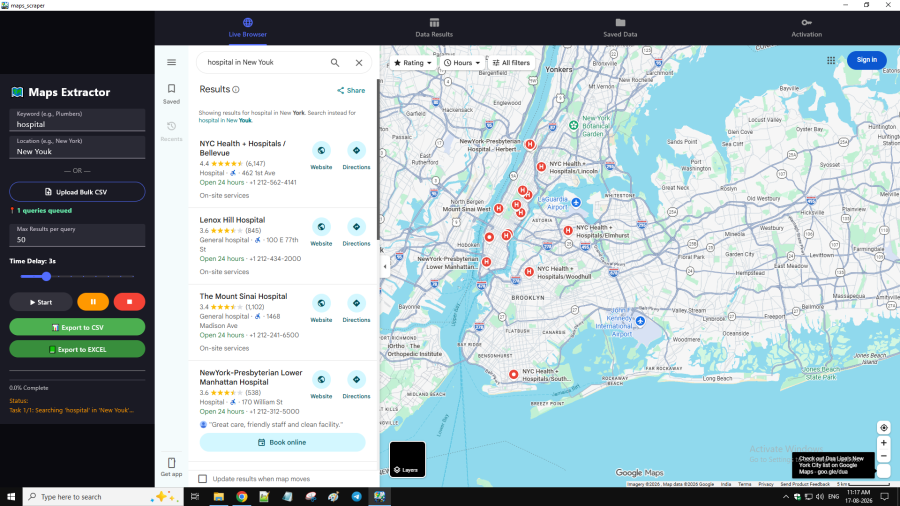Get Directions to NewYork-Presbyterian Lower Manhattan
The image size is (900, 506).
click(356, 385)
